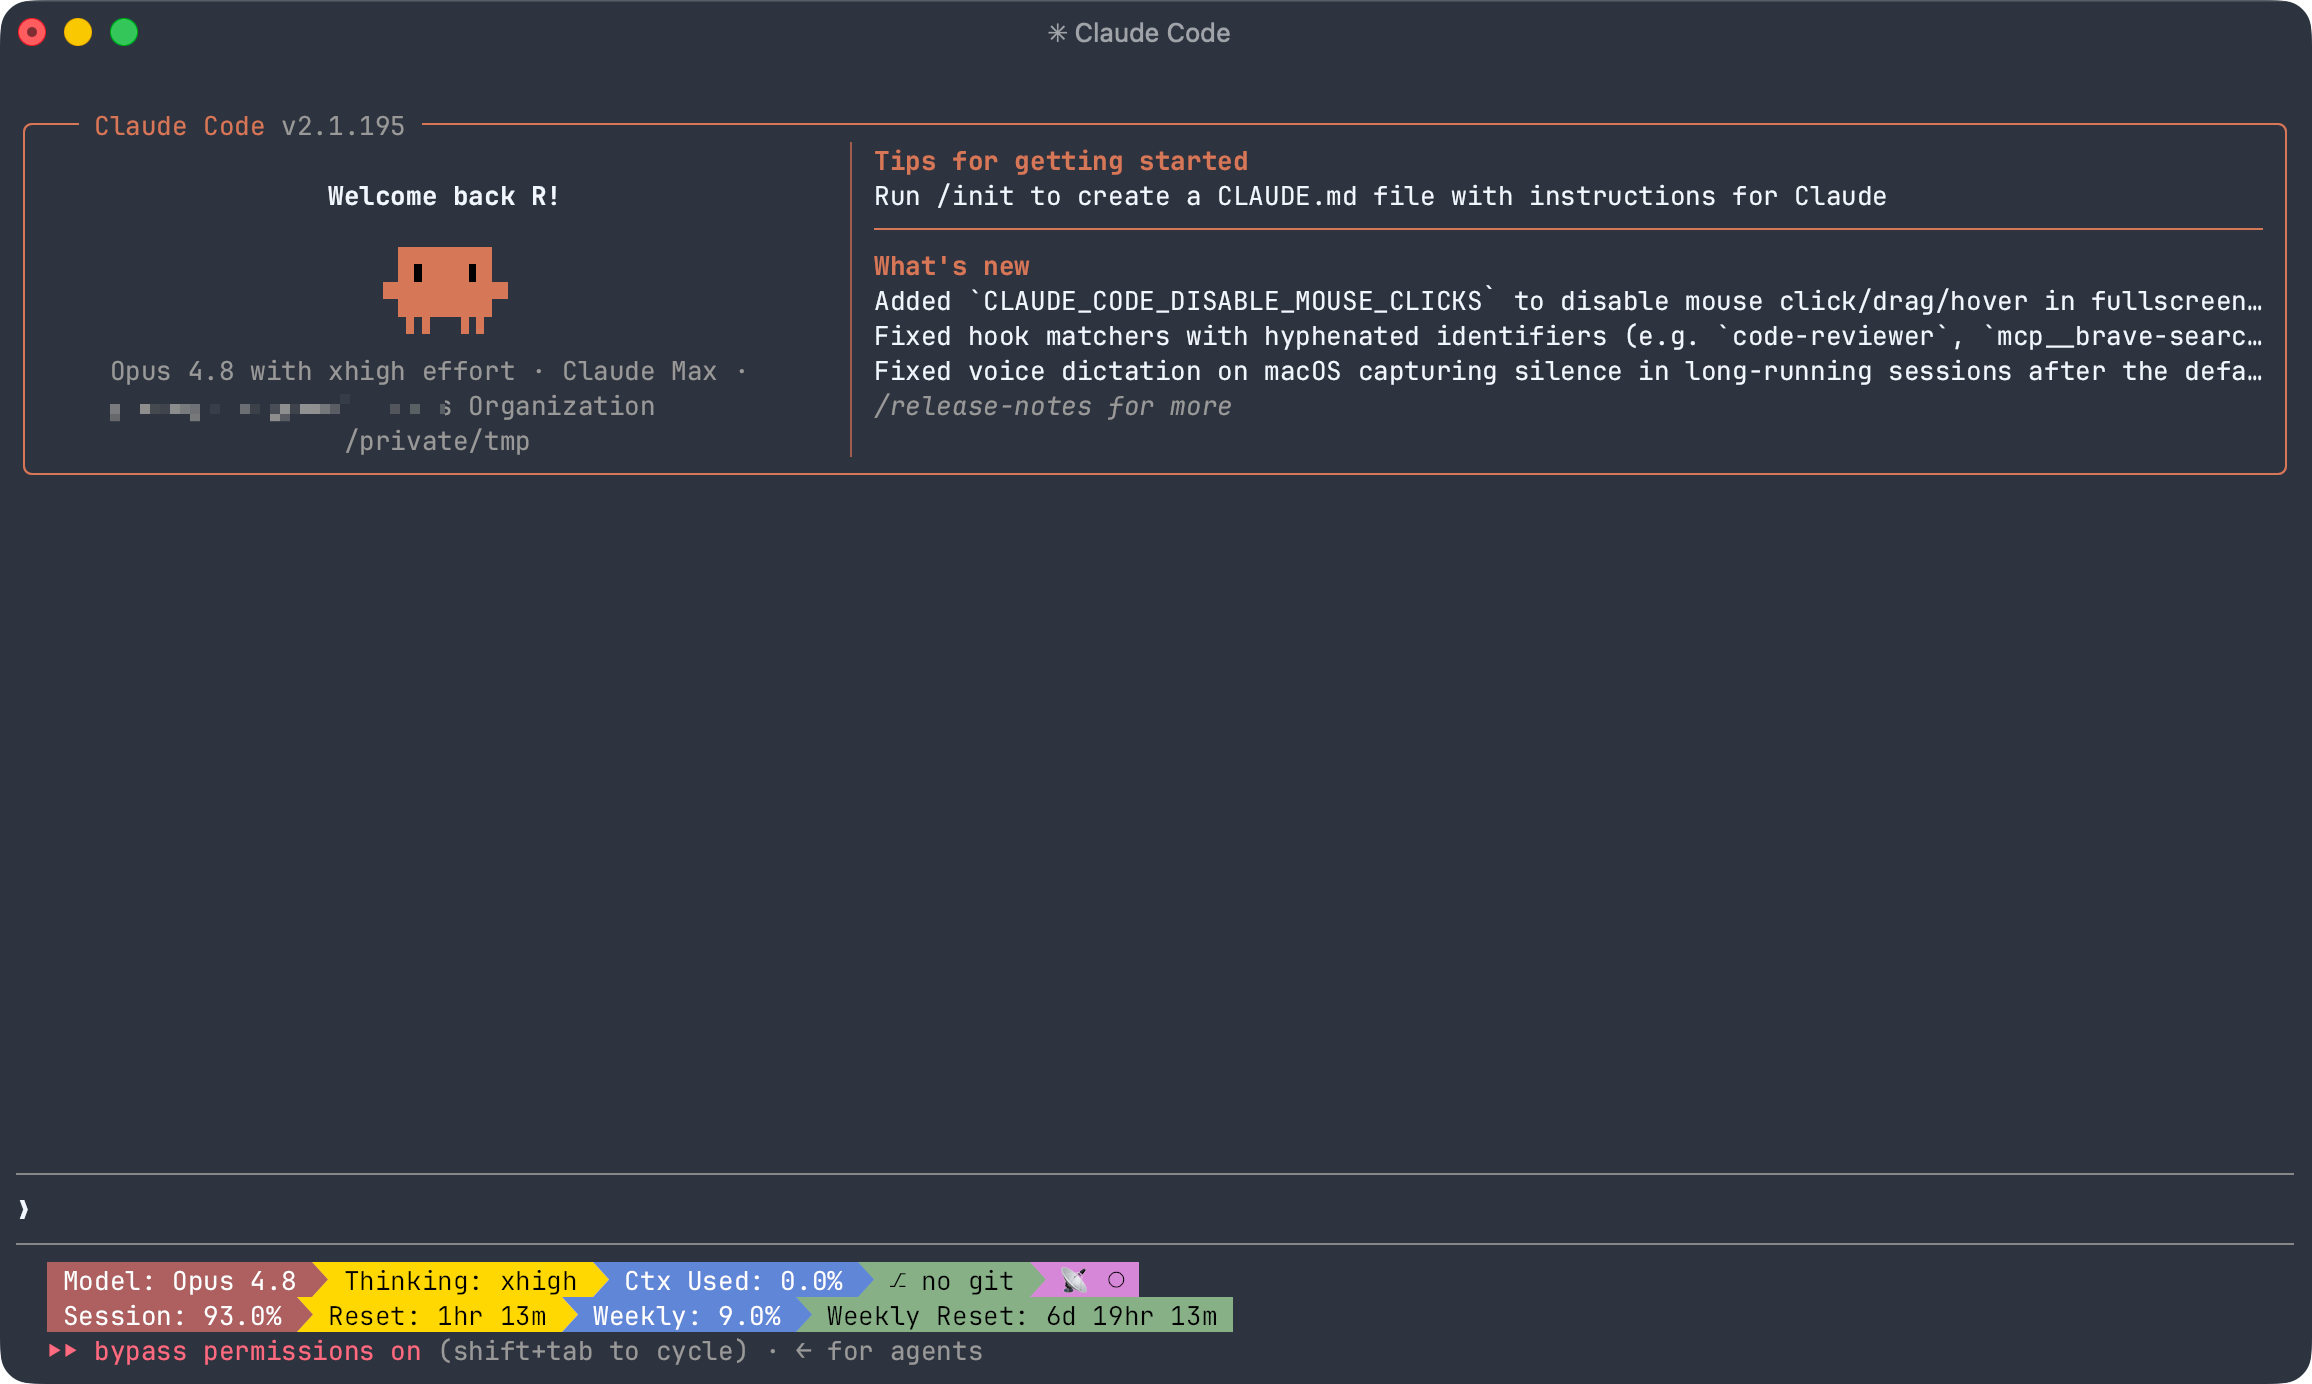The width and height of the screenshot is (2312, 1384).
Task: Click the hollow circle icon in pink segment
Action: tap(1116, 1280)
